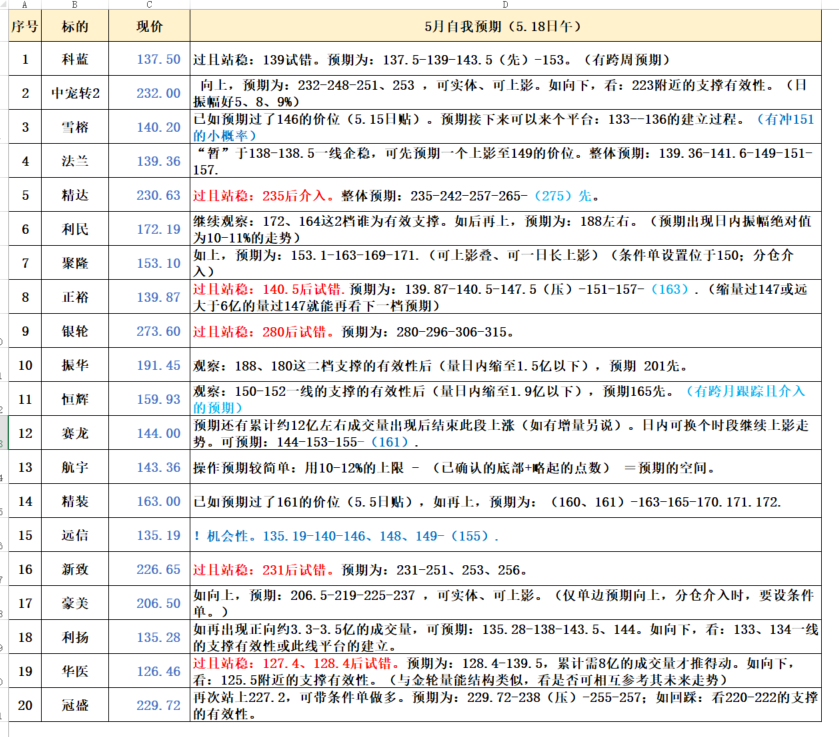839x737 pixels.
Task: Select the cell 新致
Action: coord(75,569)
